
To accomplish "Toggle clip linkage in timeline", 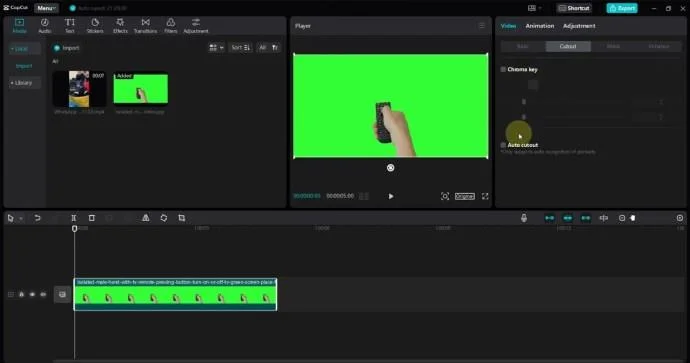I will (586, 218).
